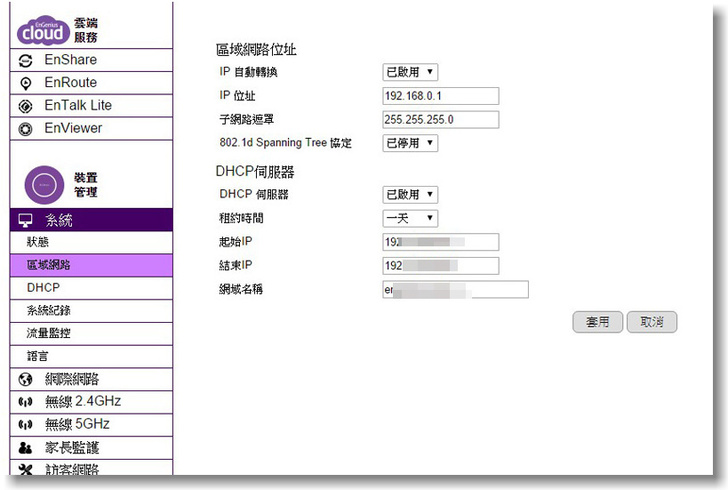
Task: Click the EnShare sync icon
Action: (26, 60)
